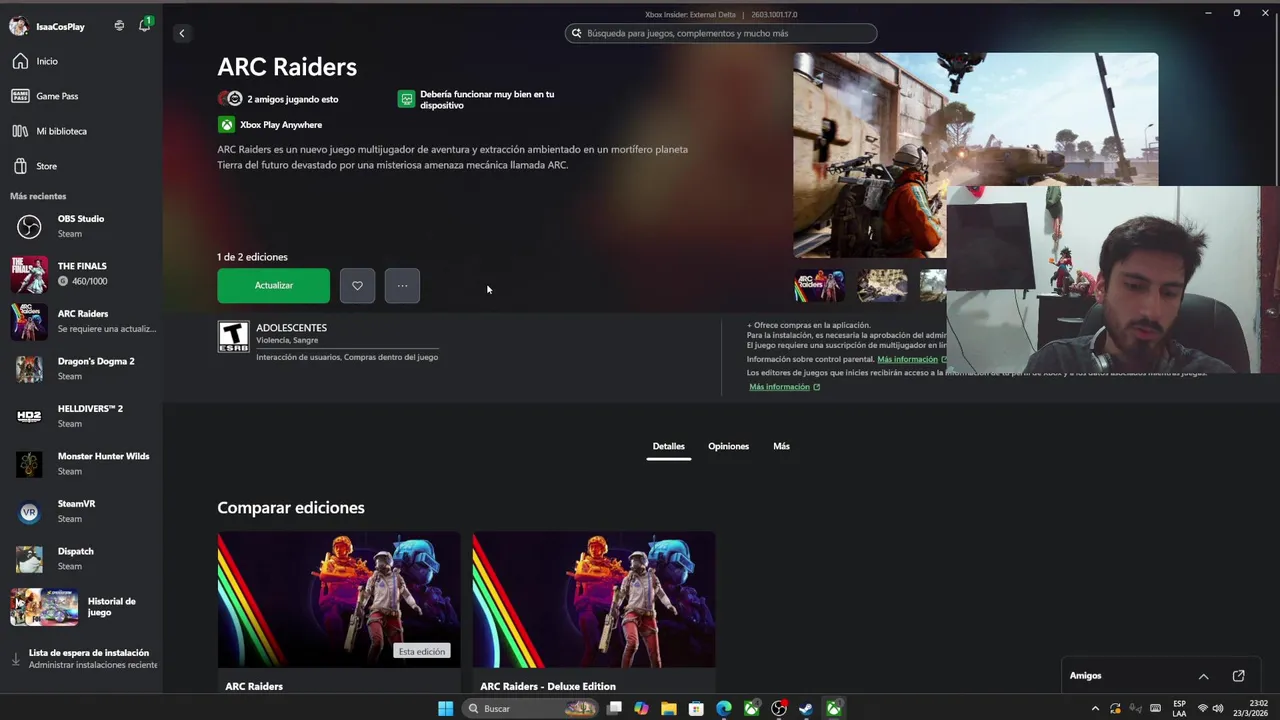Open Más información link below publishers note

(x=784, y=387)
